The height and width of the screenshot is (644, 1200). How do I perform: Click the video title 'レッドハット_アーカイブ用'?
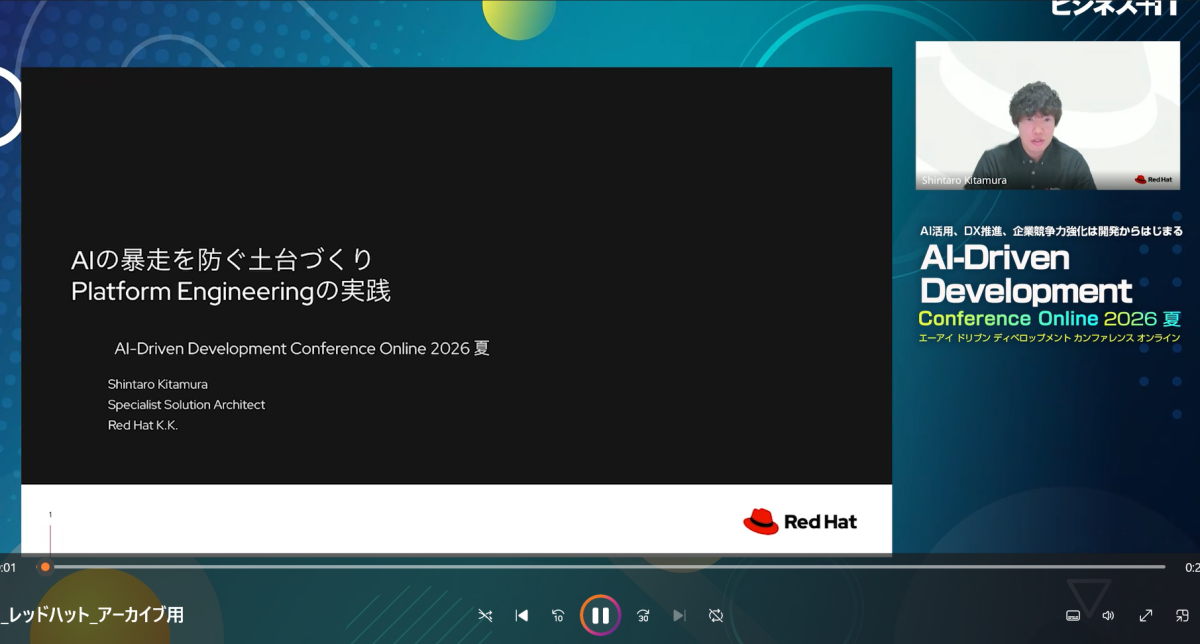click(x=92, y=616)
